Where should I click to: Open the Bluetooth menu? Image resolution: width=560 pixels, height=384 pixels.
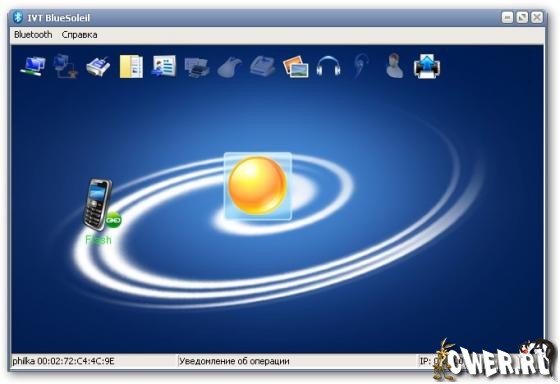(33, 35)
